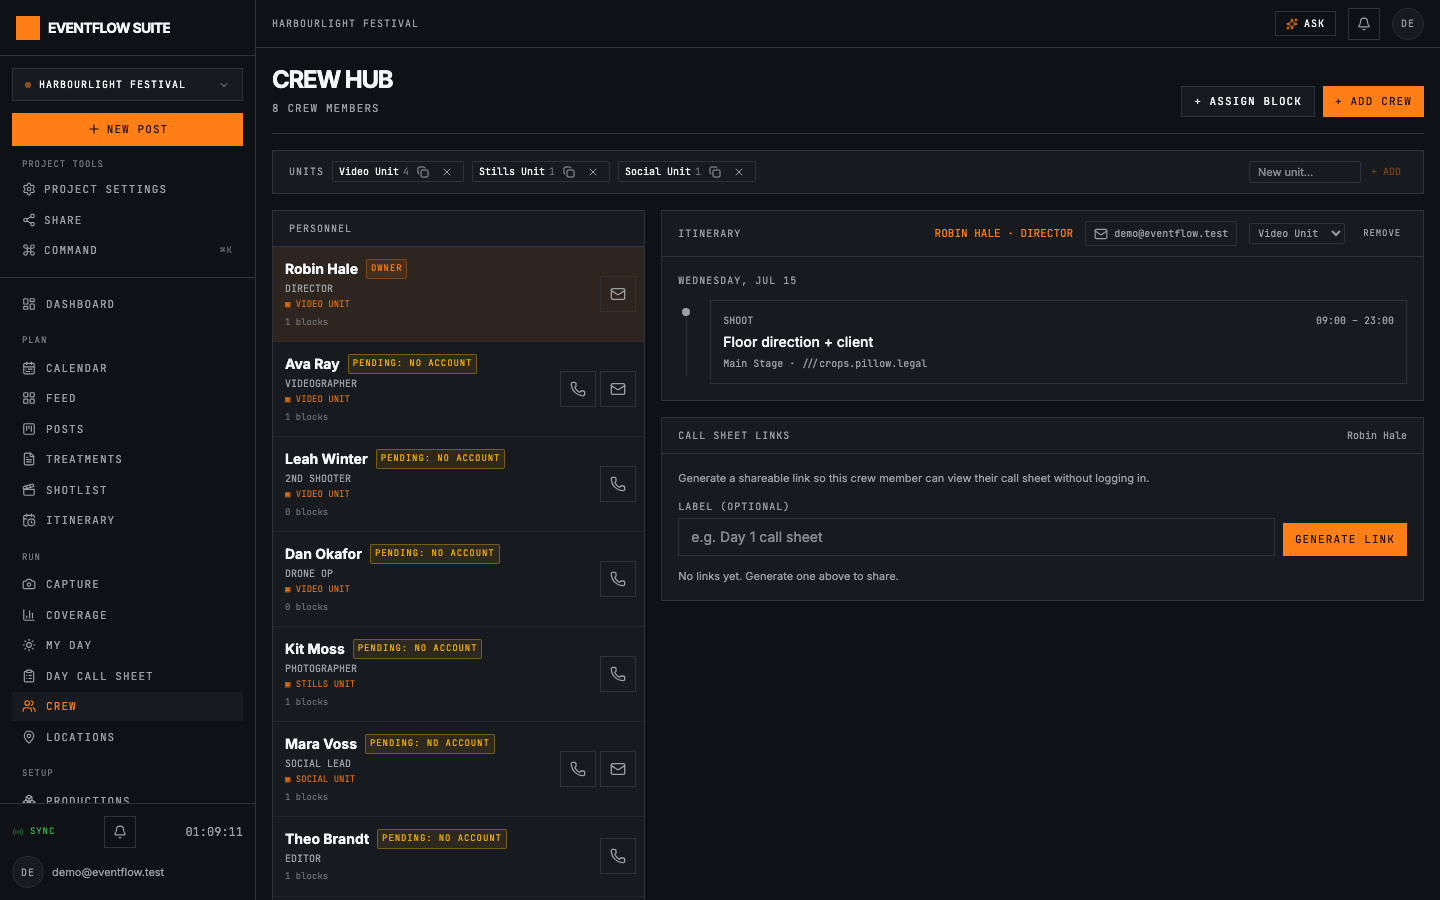Open the Ask assistant button
Viewport: 1440px width, 900px height.
coord(1305,23)
